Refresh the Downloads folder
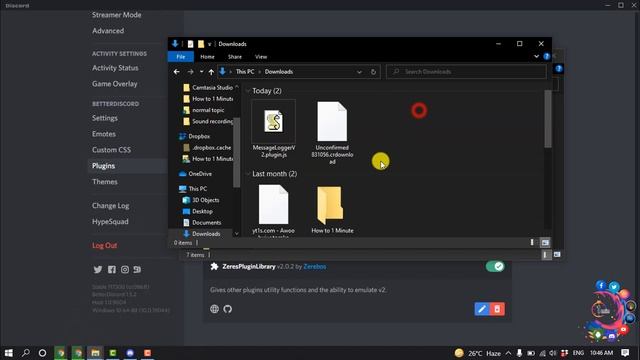Image resolution: width=640 pixels, height=360 pixels. coord(373,72)
